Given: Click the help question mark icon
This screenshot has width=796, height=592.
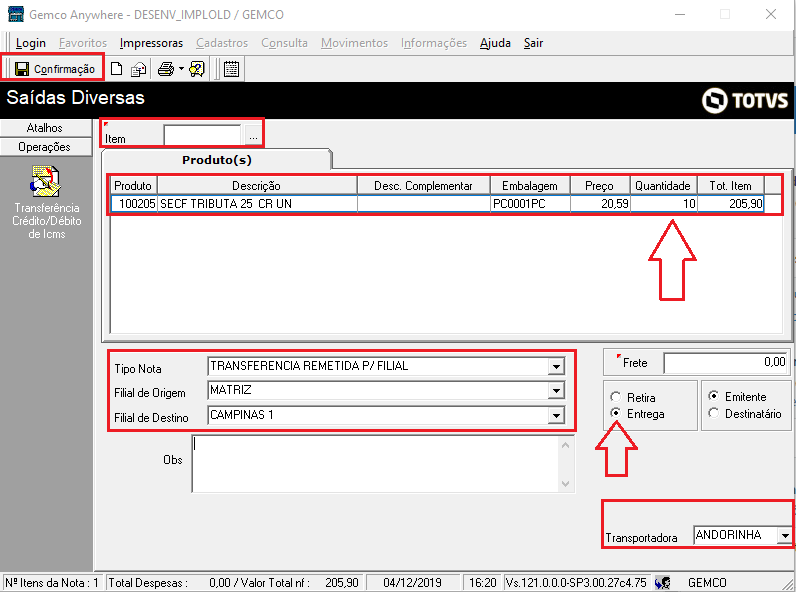Looking at the screenshot, I should point(197,69).
